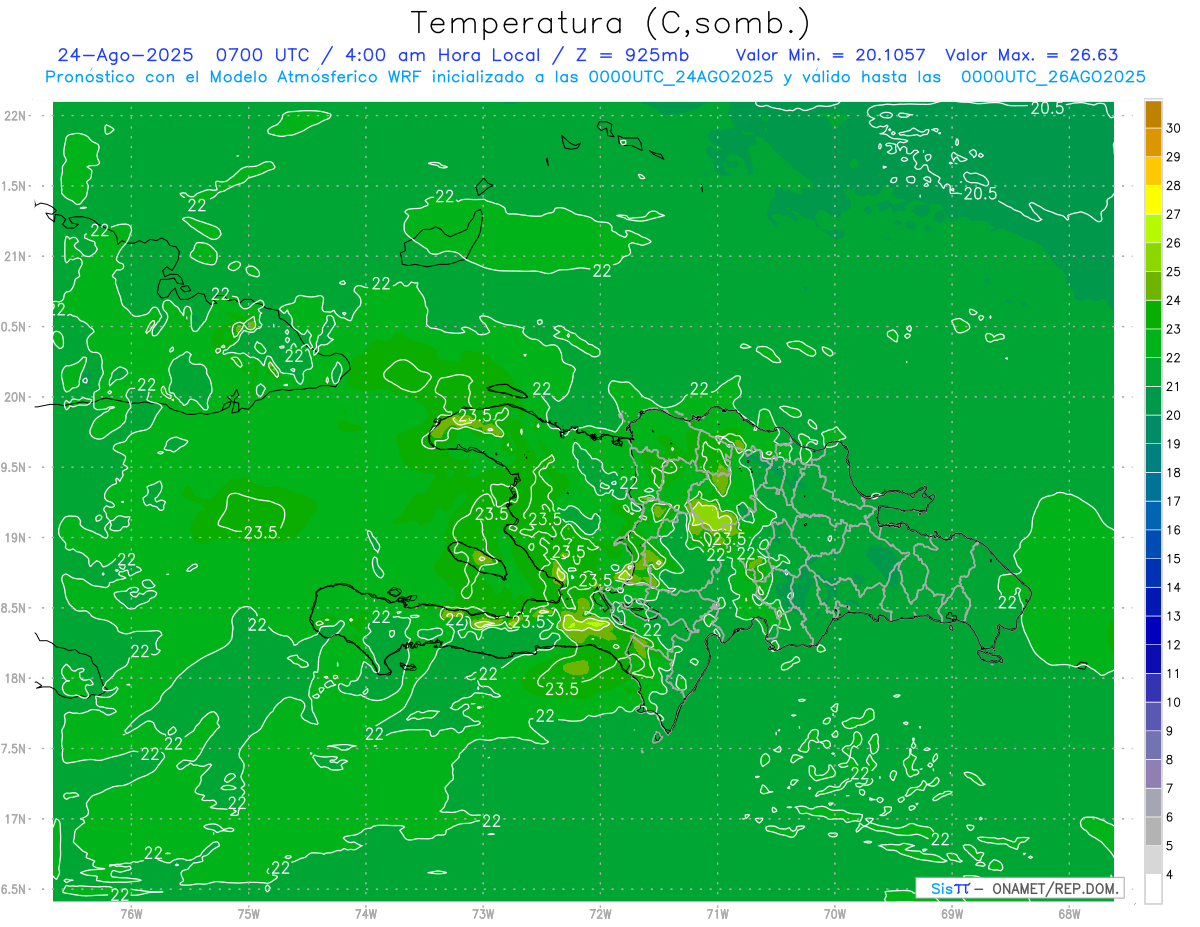Screen dimensions: 1200x927
Task: Click the 'SisTT – ONAMET/REP.DOM.' logo box
Action: 1020,888
